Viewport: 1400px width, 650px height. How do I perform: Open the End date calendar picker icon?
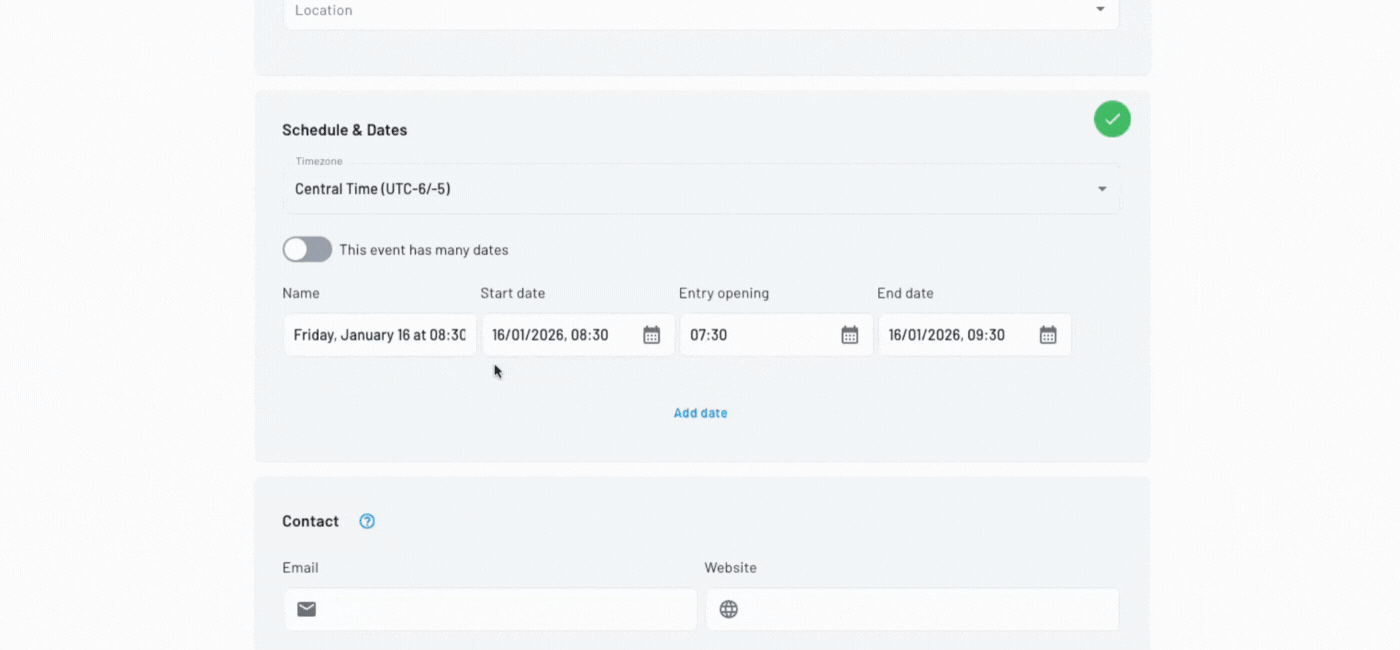pos(1047,335)
